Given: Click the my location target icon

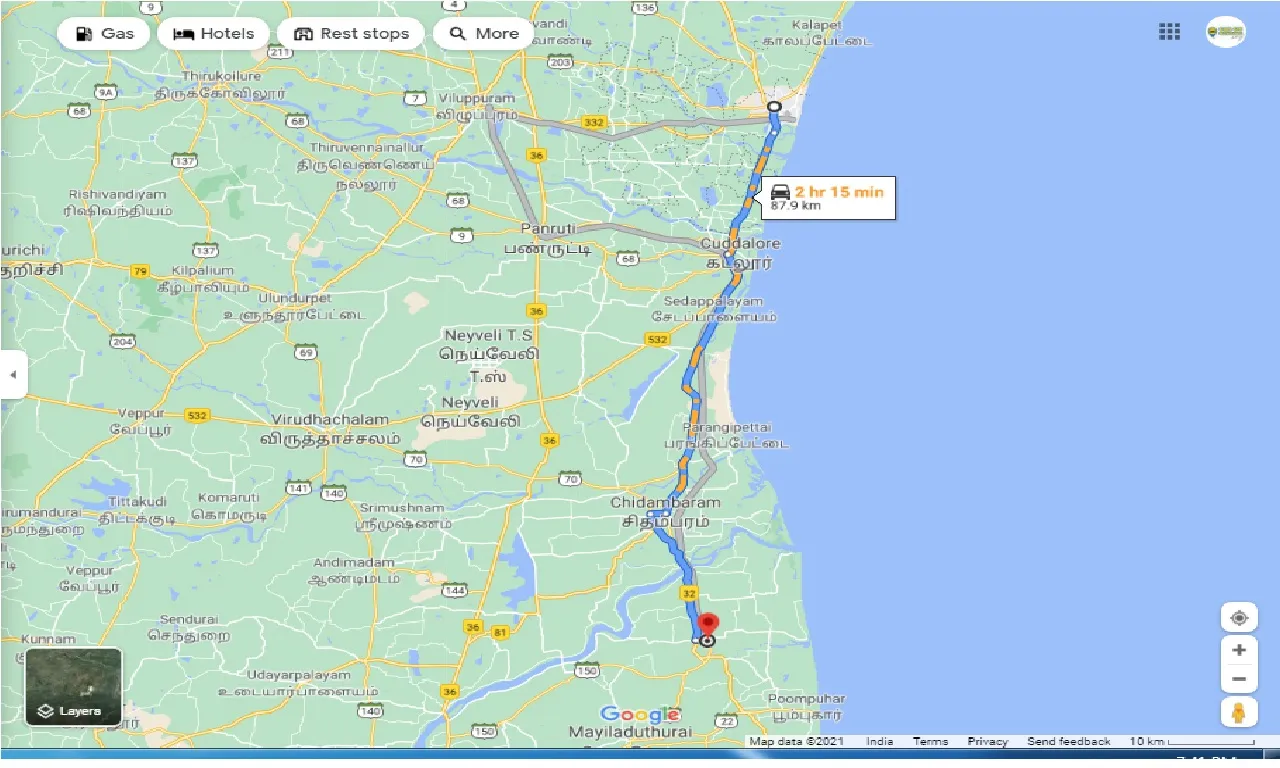Looking at the screenshot, I should (1239, 617).
